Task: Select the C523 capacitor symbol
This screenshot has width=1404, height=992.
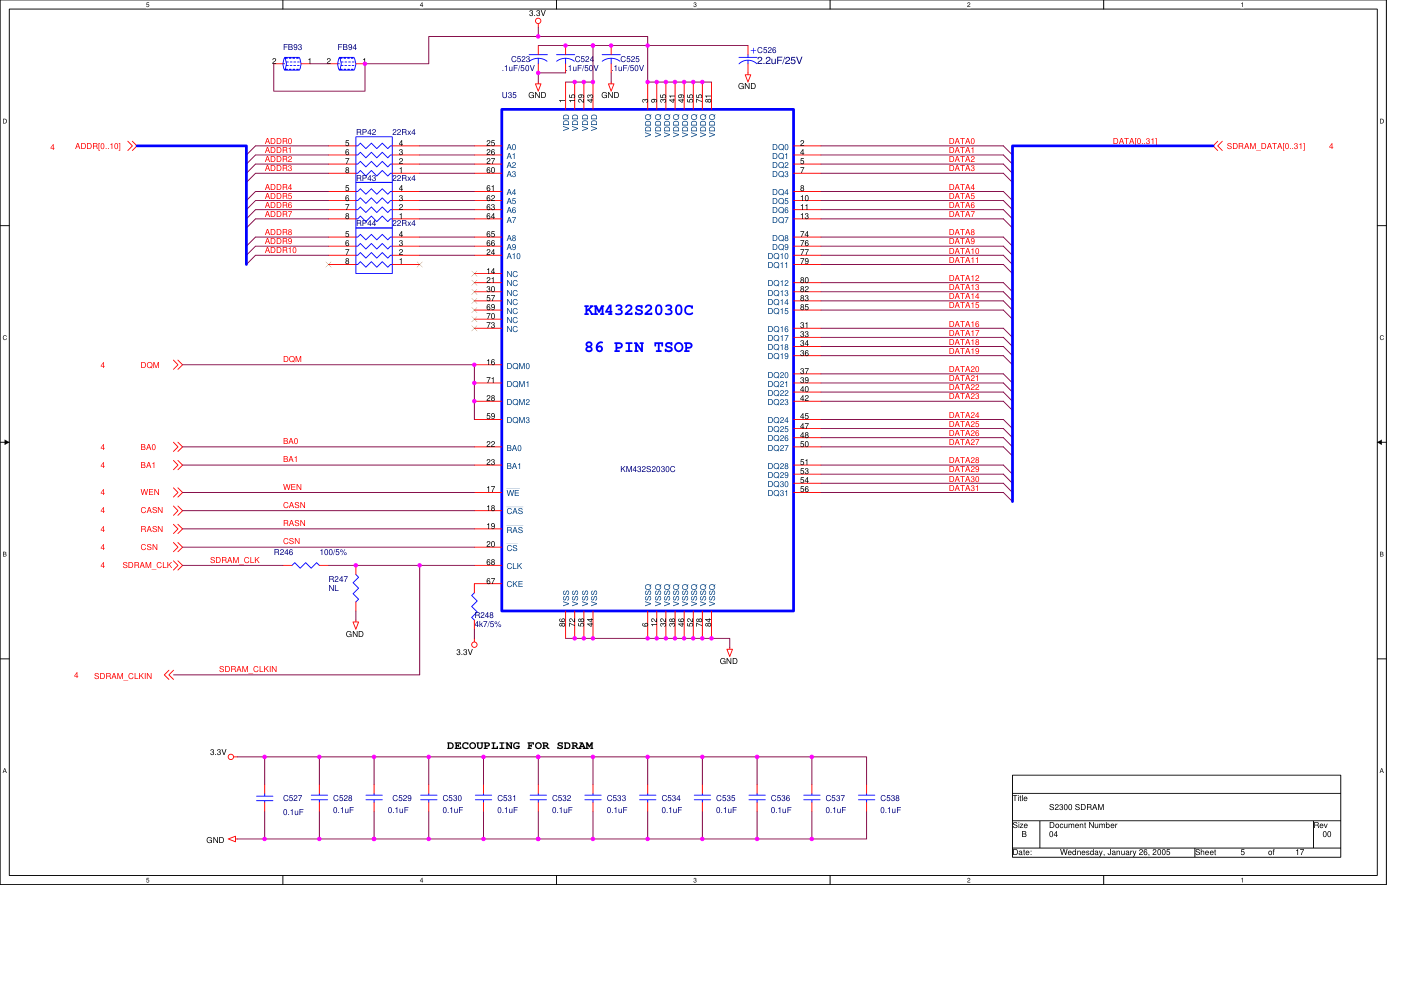Action: click(538, 58)
